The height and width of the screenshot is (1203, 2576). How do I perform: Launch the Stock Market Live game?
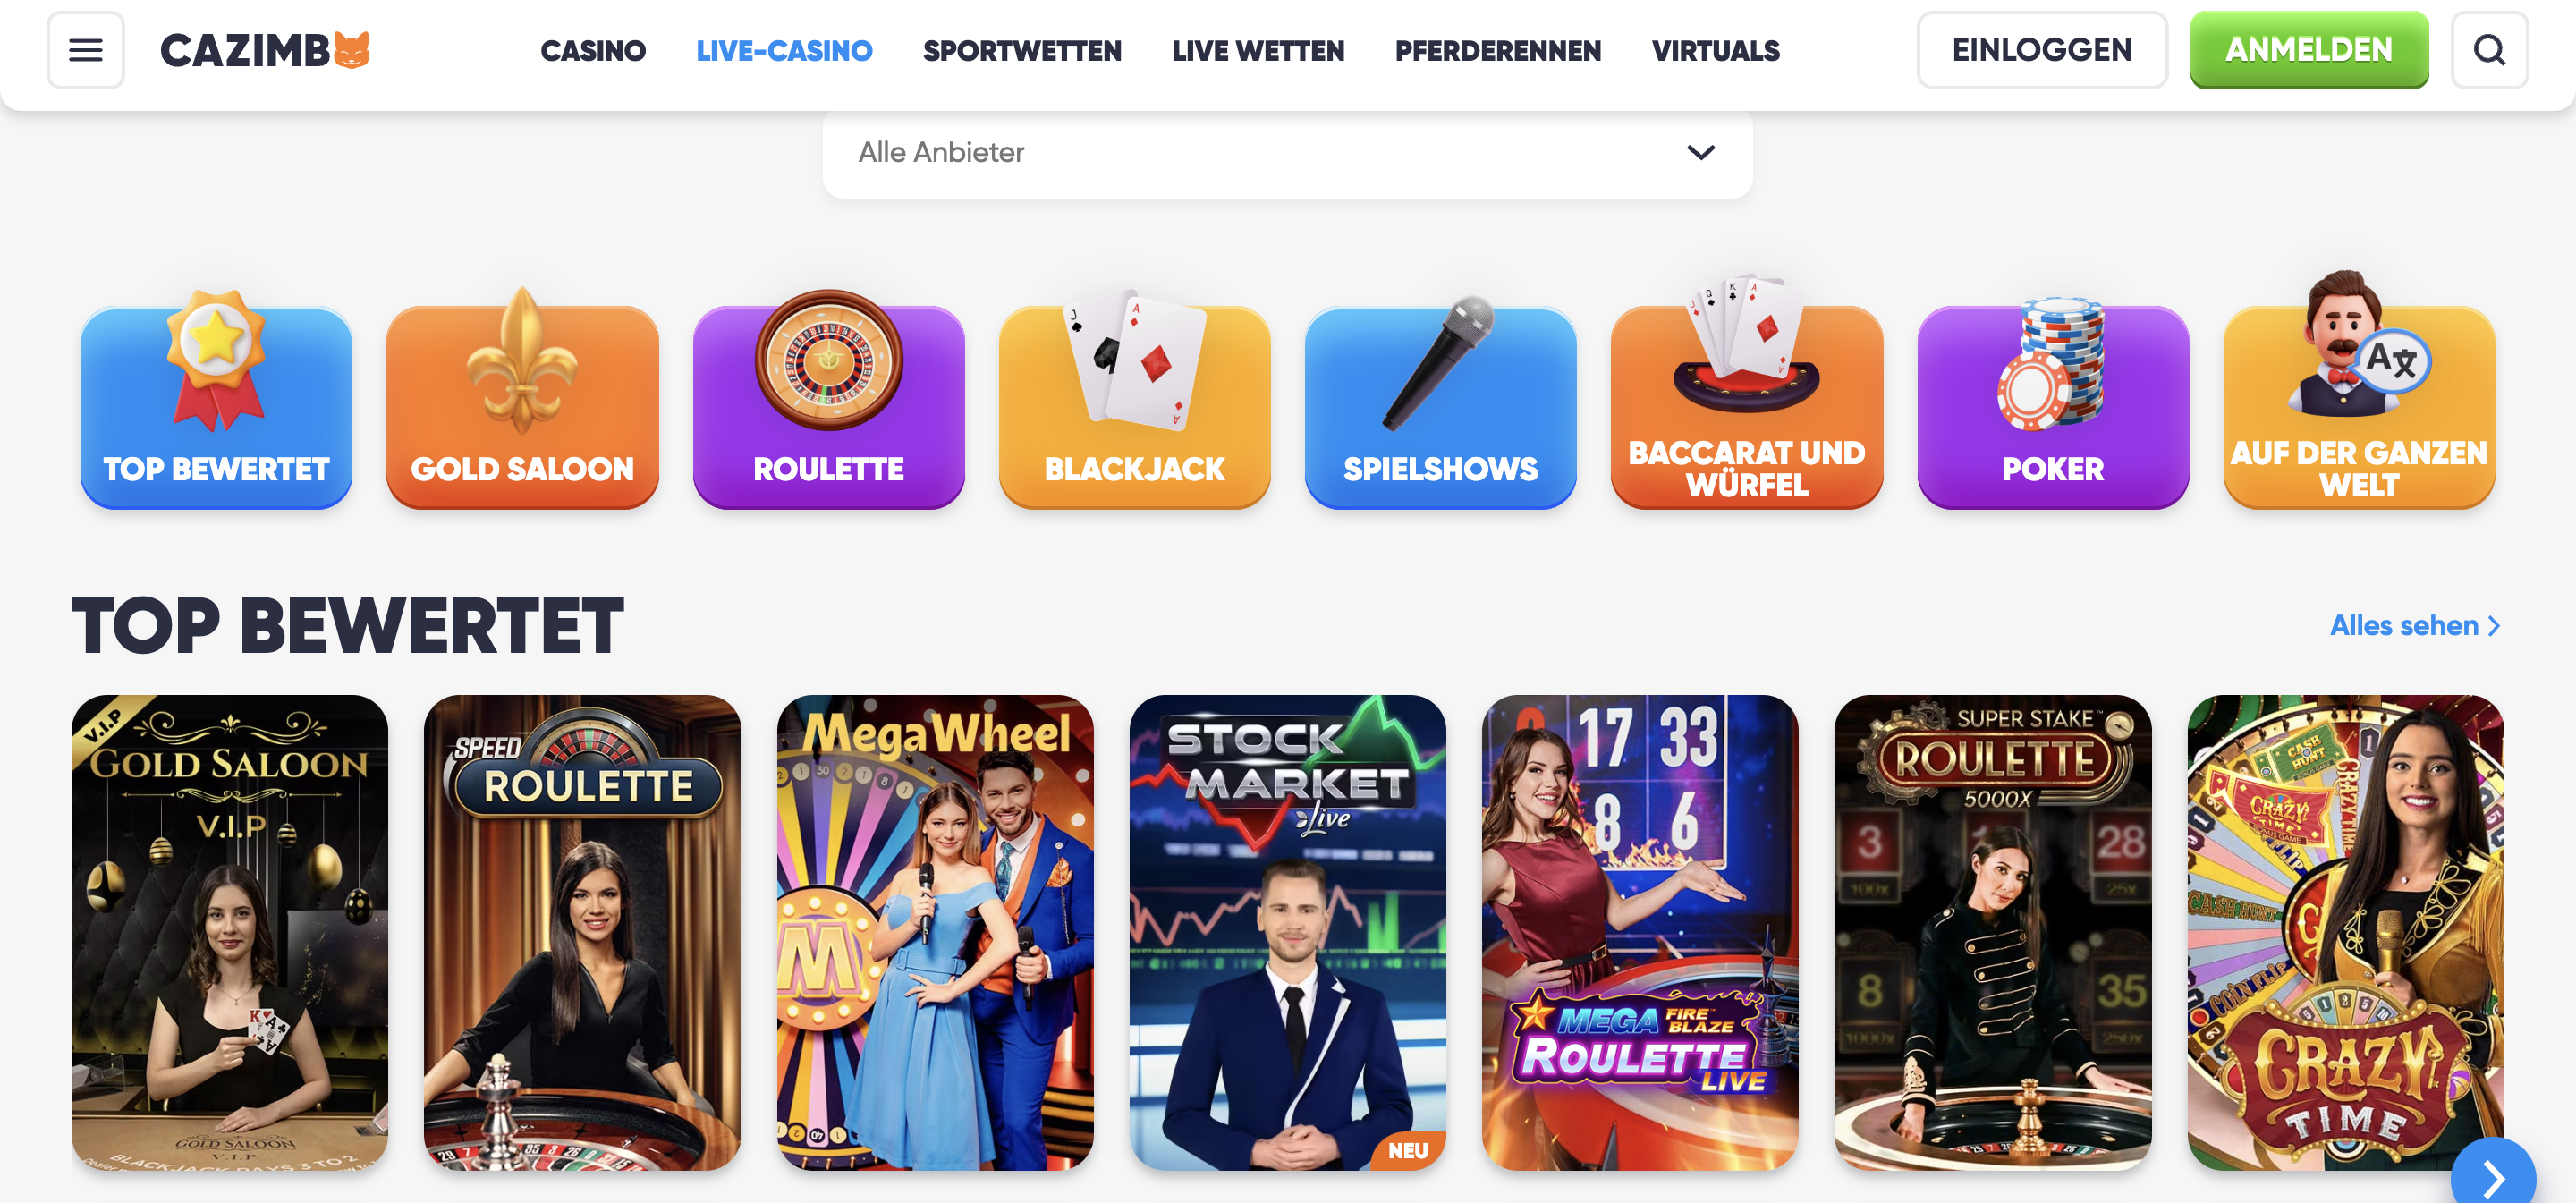click(1287, 932)
